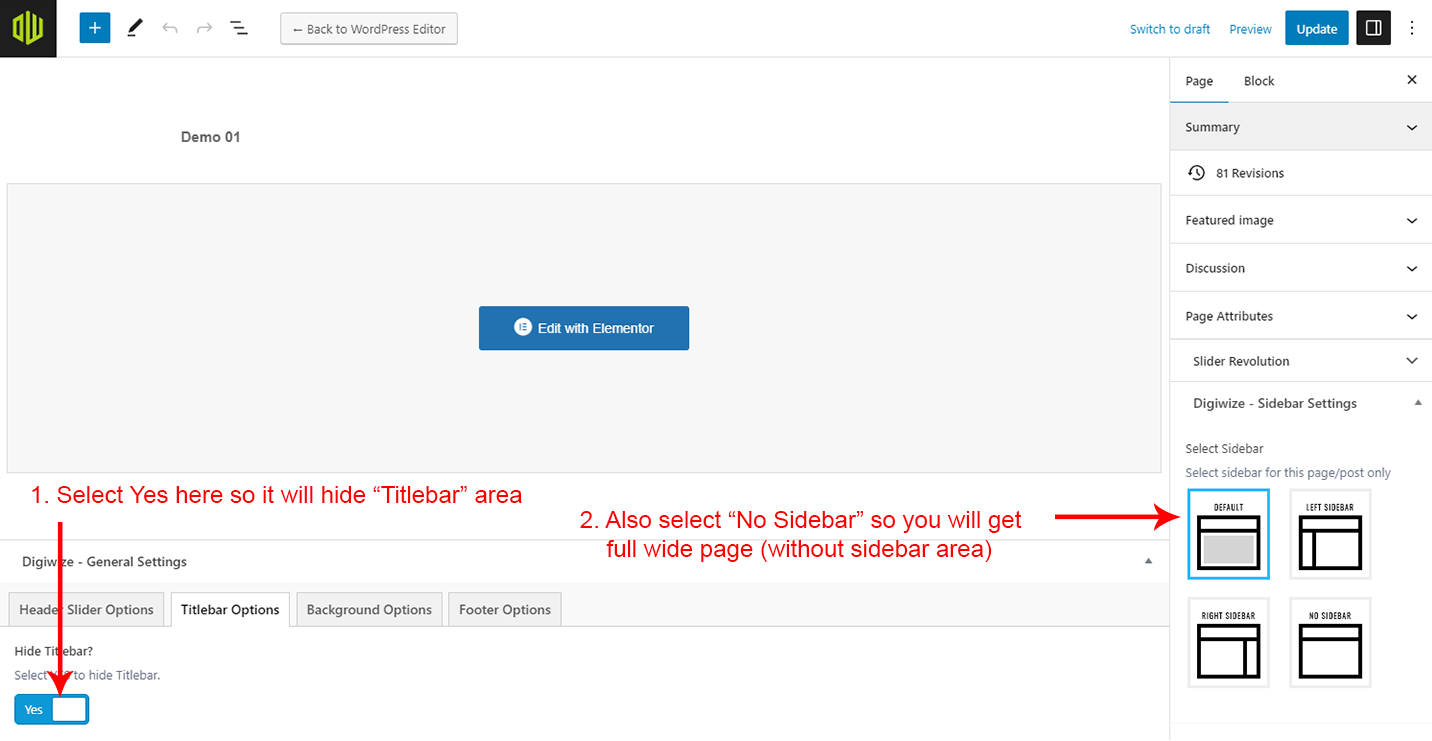Choose the Left Sidebar layout option
The image size is (1432, 741).
coord(1329,534)
